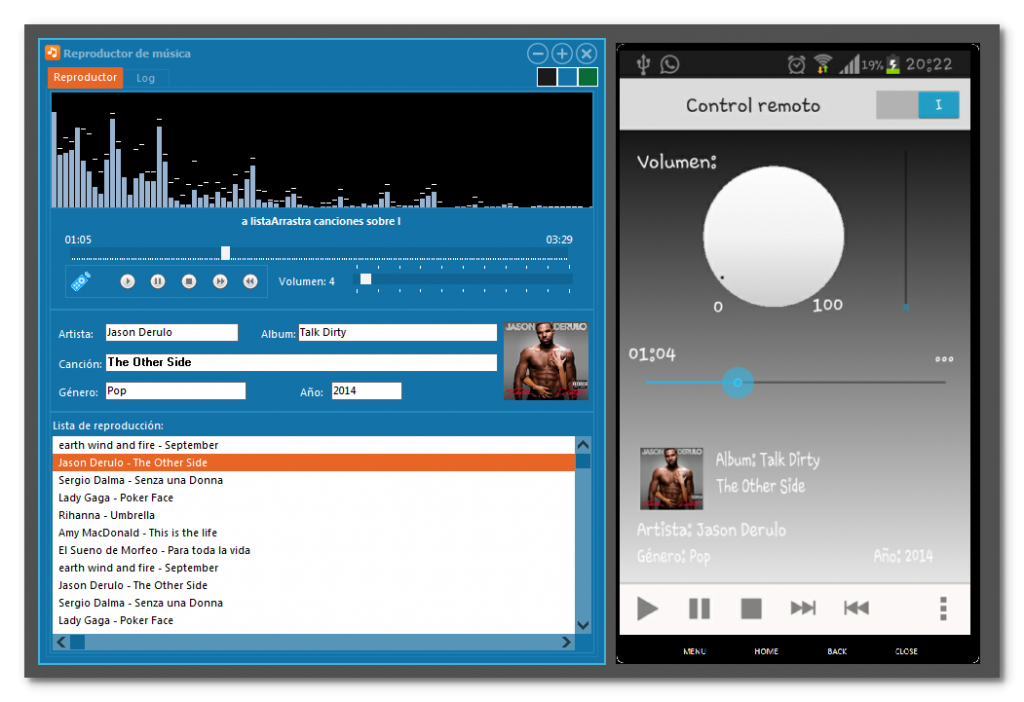The width and height of the screenshot is (1024, 702).
Task: Select El Sueno de Morfeo - Para toda la vida
Action: 313,550
